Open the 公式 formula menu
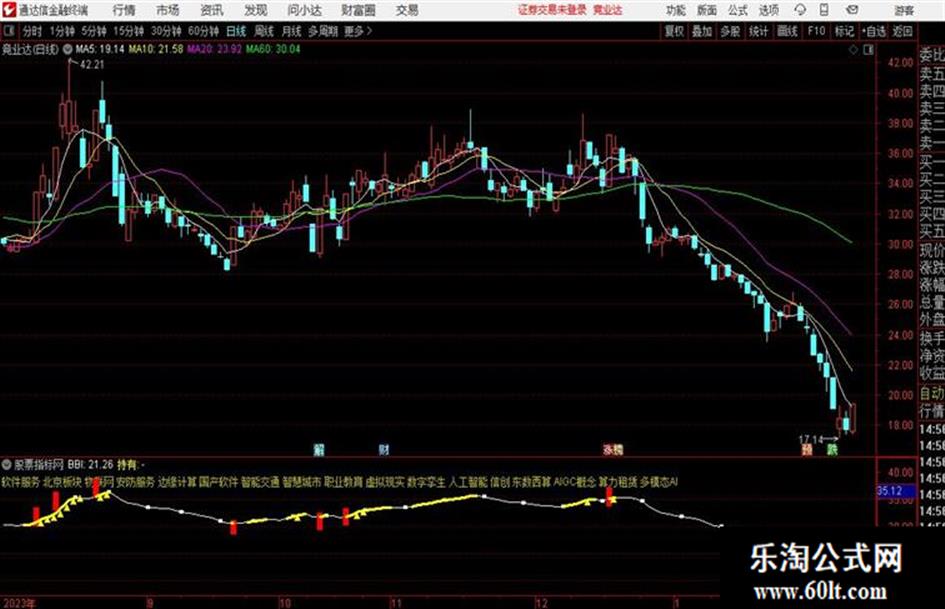 coord(738,10)
